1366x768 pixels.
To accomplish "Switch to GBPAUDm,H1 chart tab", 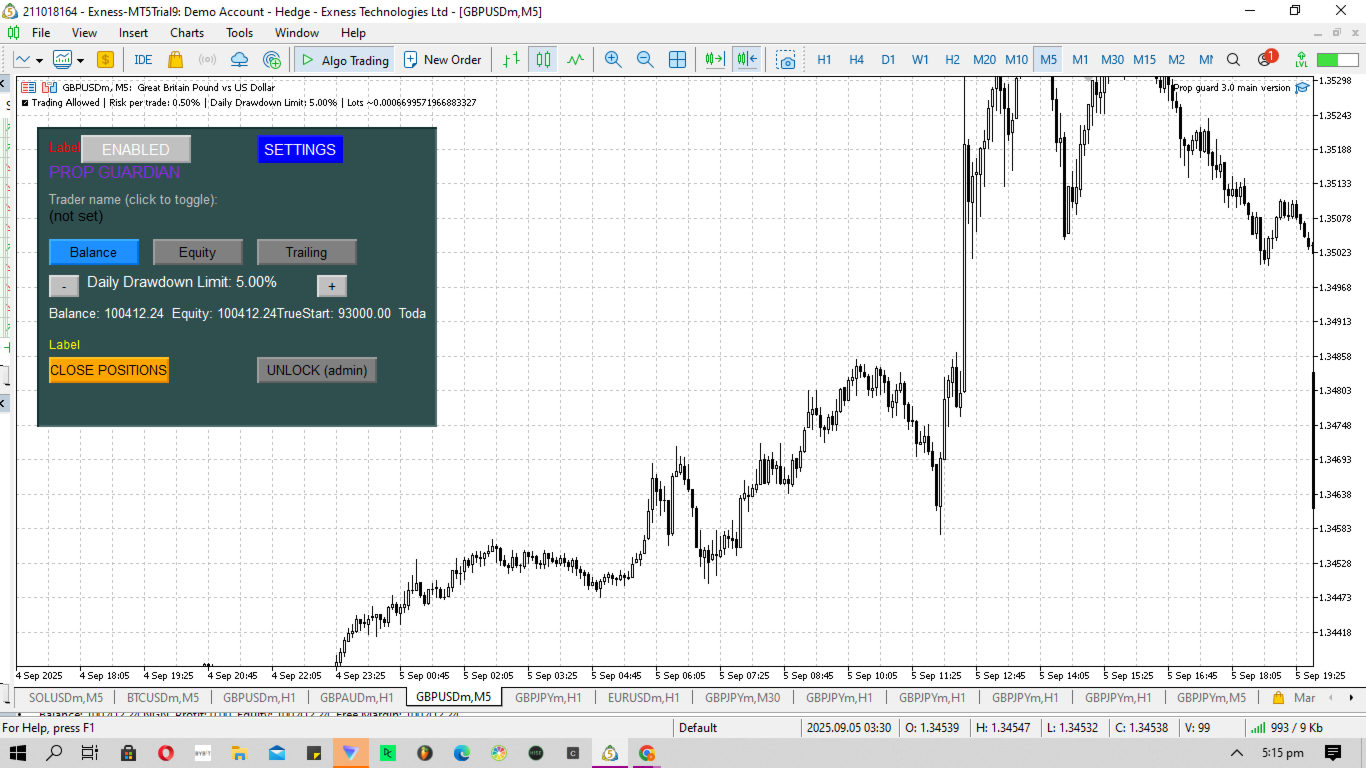I will point(357,698).
